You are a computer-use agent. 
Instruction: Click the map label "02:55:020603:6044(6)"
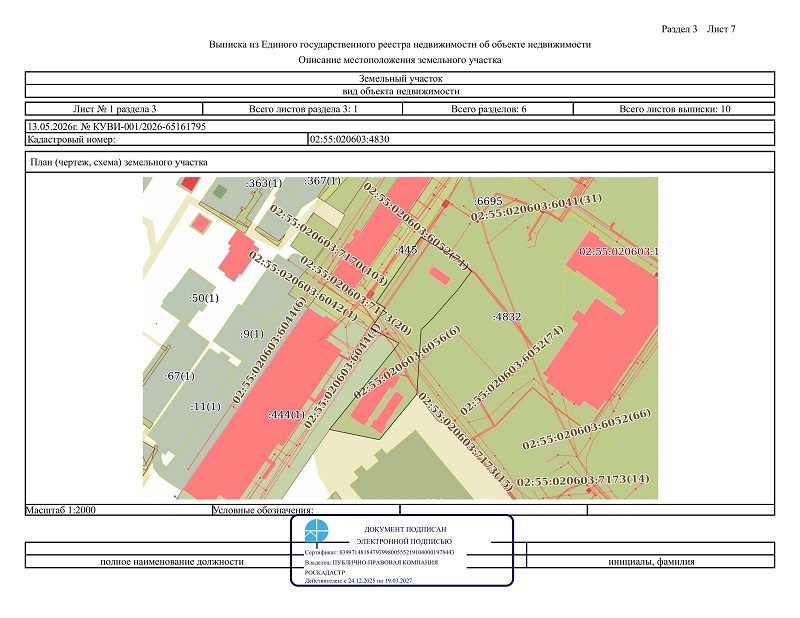[269, 350]
